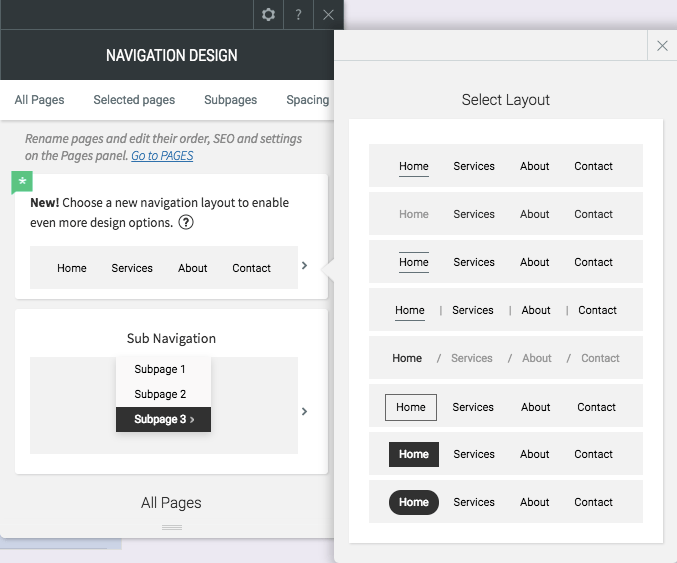The width and height of the screenshot is (677, 563).
Task: Open the settings gear icon
Action: [268, 15]
